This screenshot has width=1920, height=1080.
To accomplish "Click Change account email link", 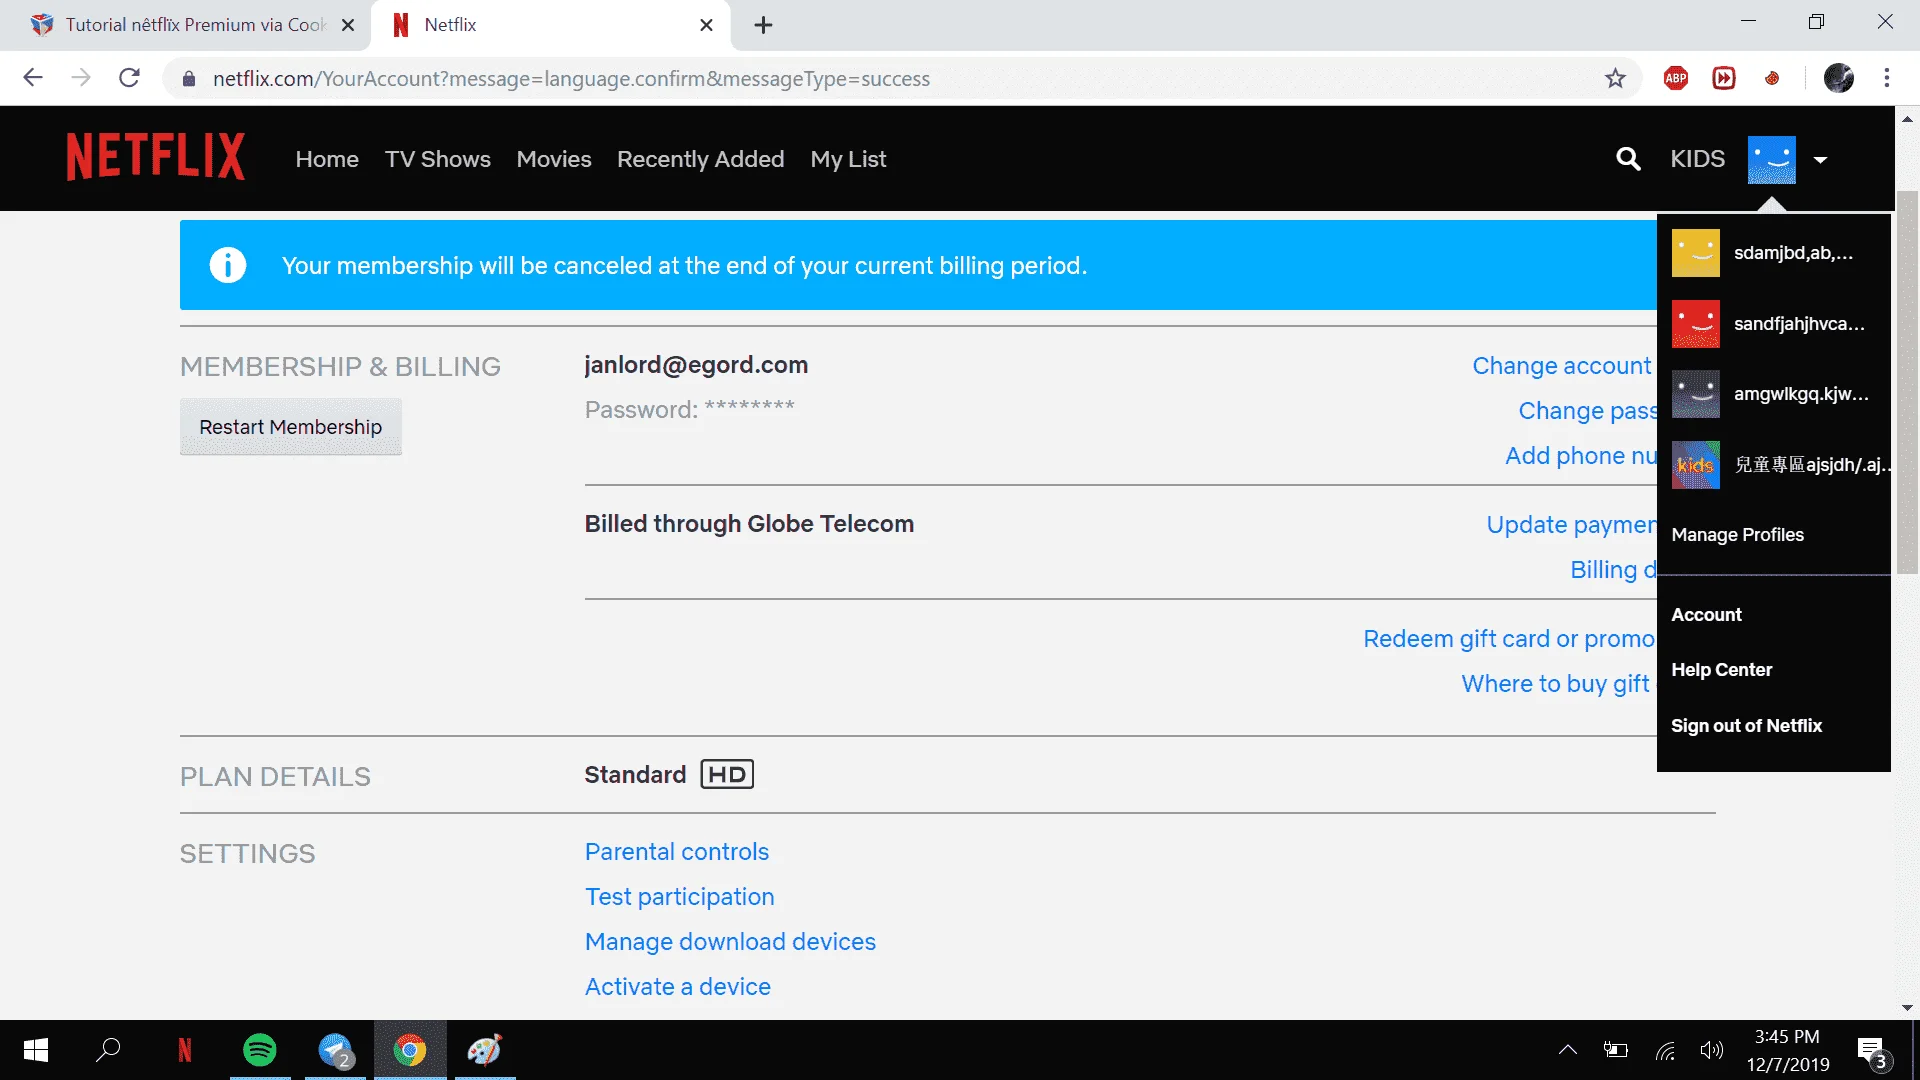I will click(x=1563, y=366).
